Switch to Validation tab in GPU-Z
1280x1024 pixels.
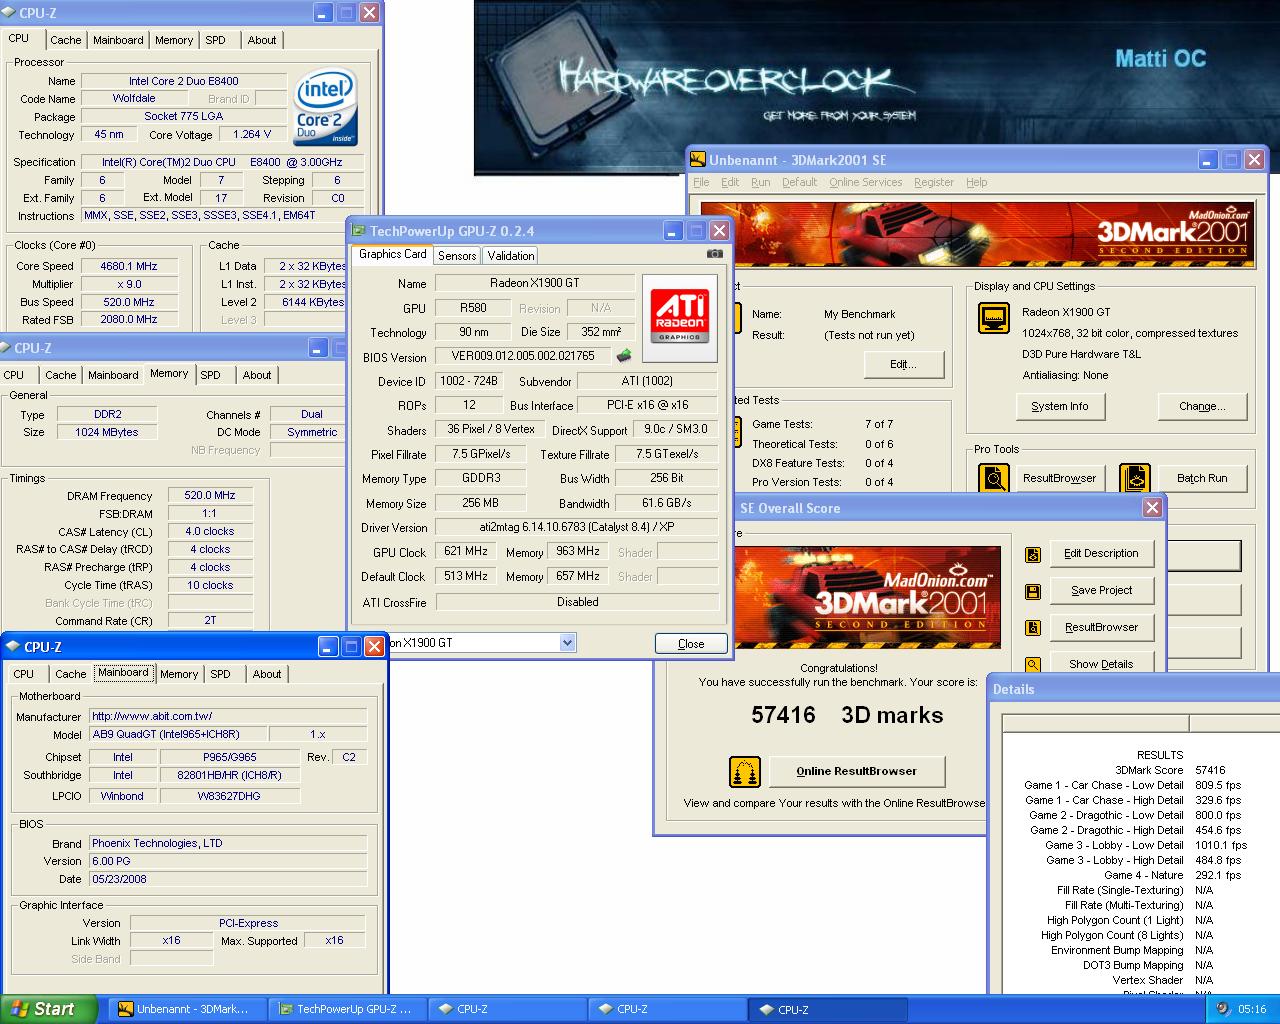point(511,256)
